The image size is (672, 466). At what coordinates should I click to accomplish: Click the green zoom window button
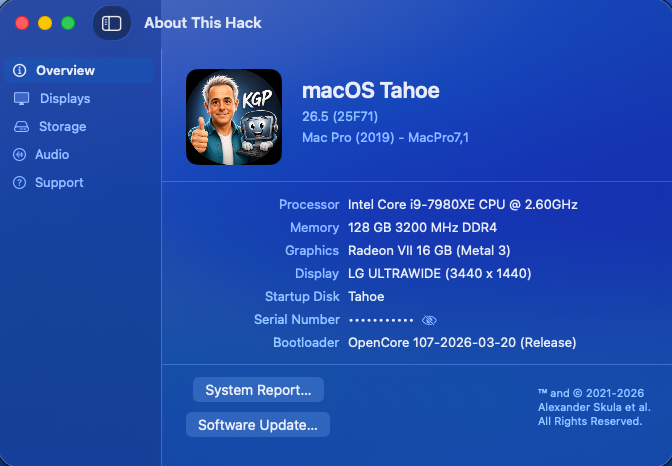point(68,23)
